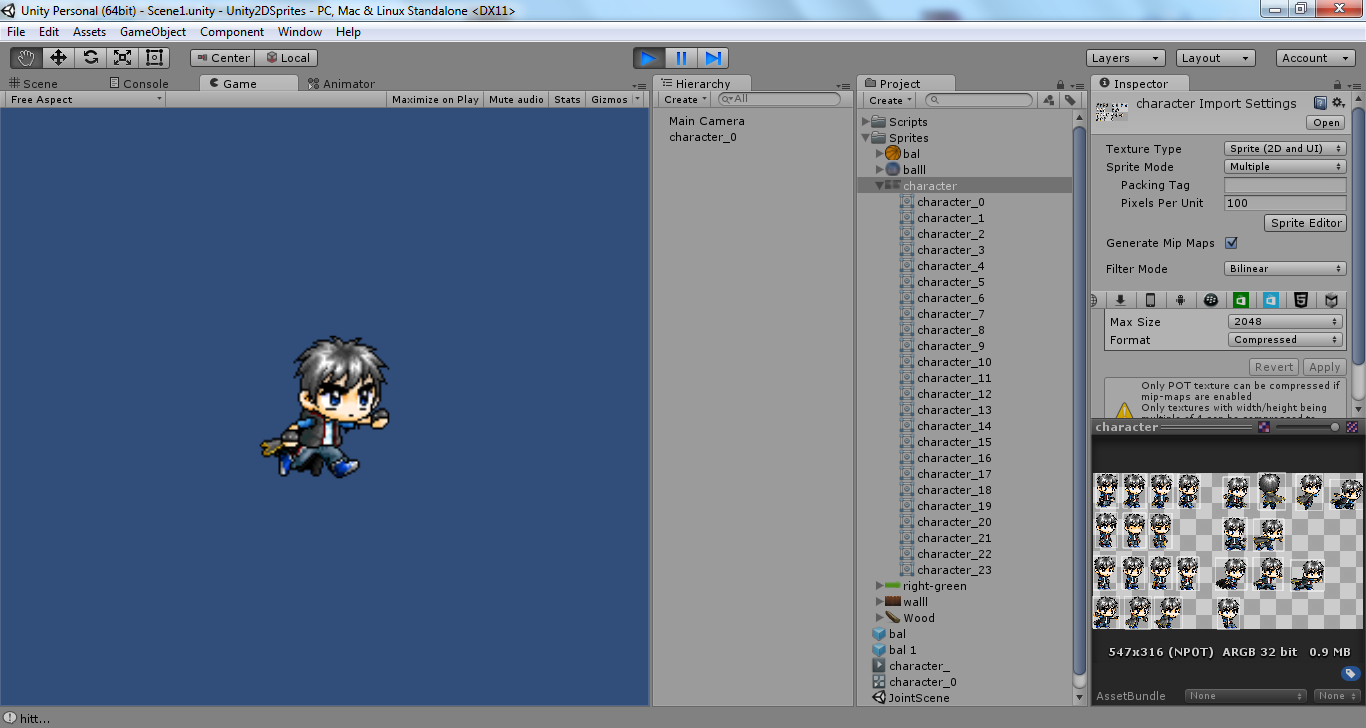Click the basketball bal sprite icon
This screenshot has height=728, width=1366.
click(893, 154)
